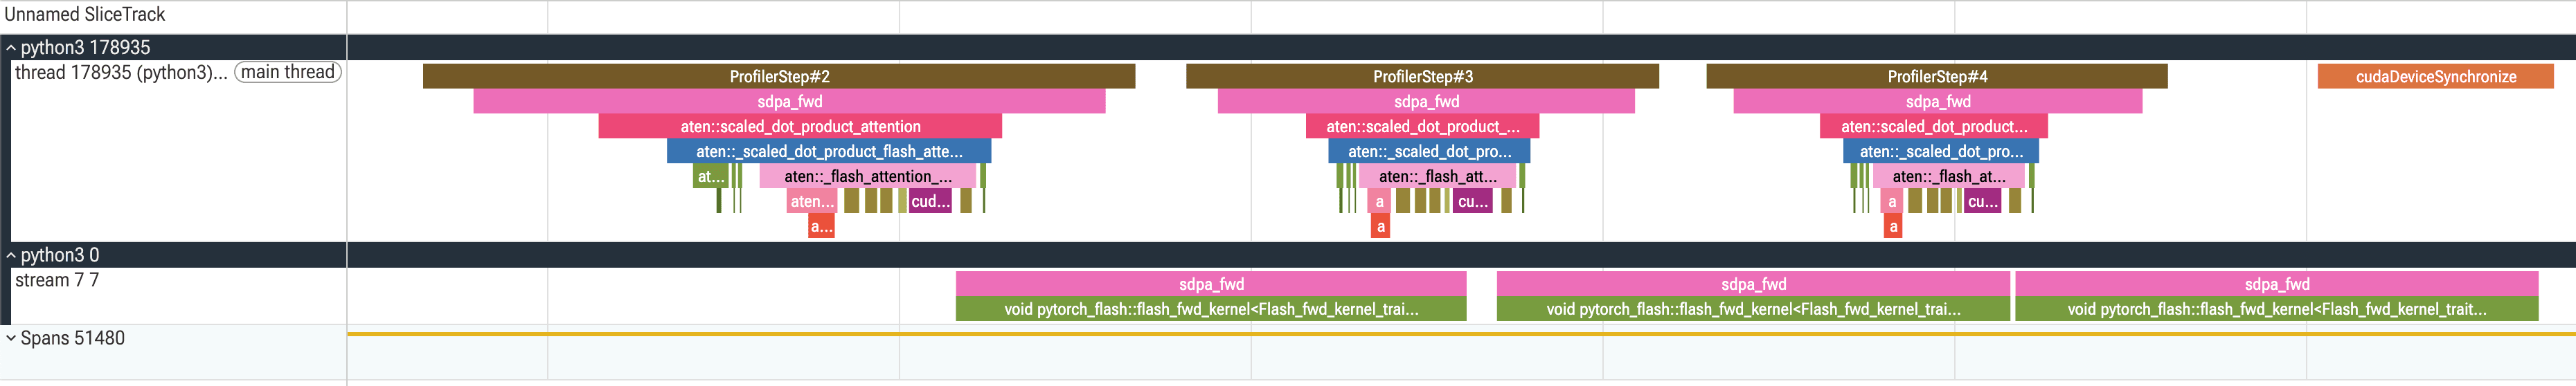Image resolution: width=2576 pixels, height=386 pixels.
Task: Select thread 178935 (python3) track label
Action: point(121,72)
